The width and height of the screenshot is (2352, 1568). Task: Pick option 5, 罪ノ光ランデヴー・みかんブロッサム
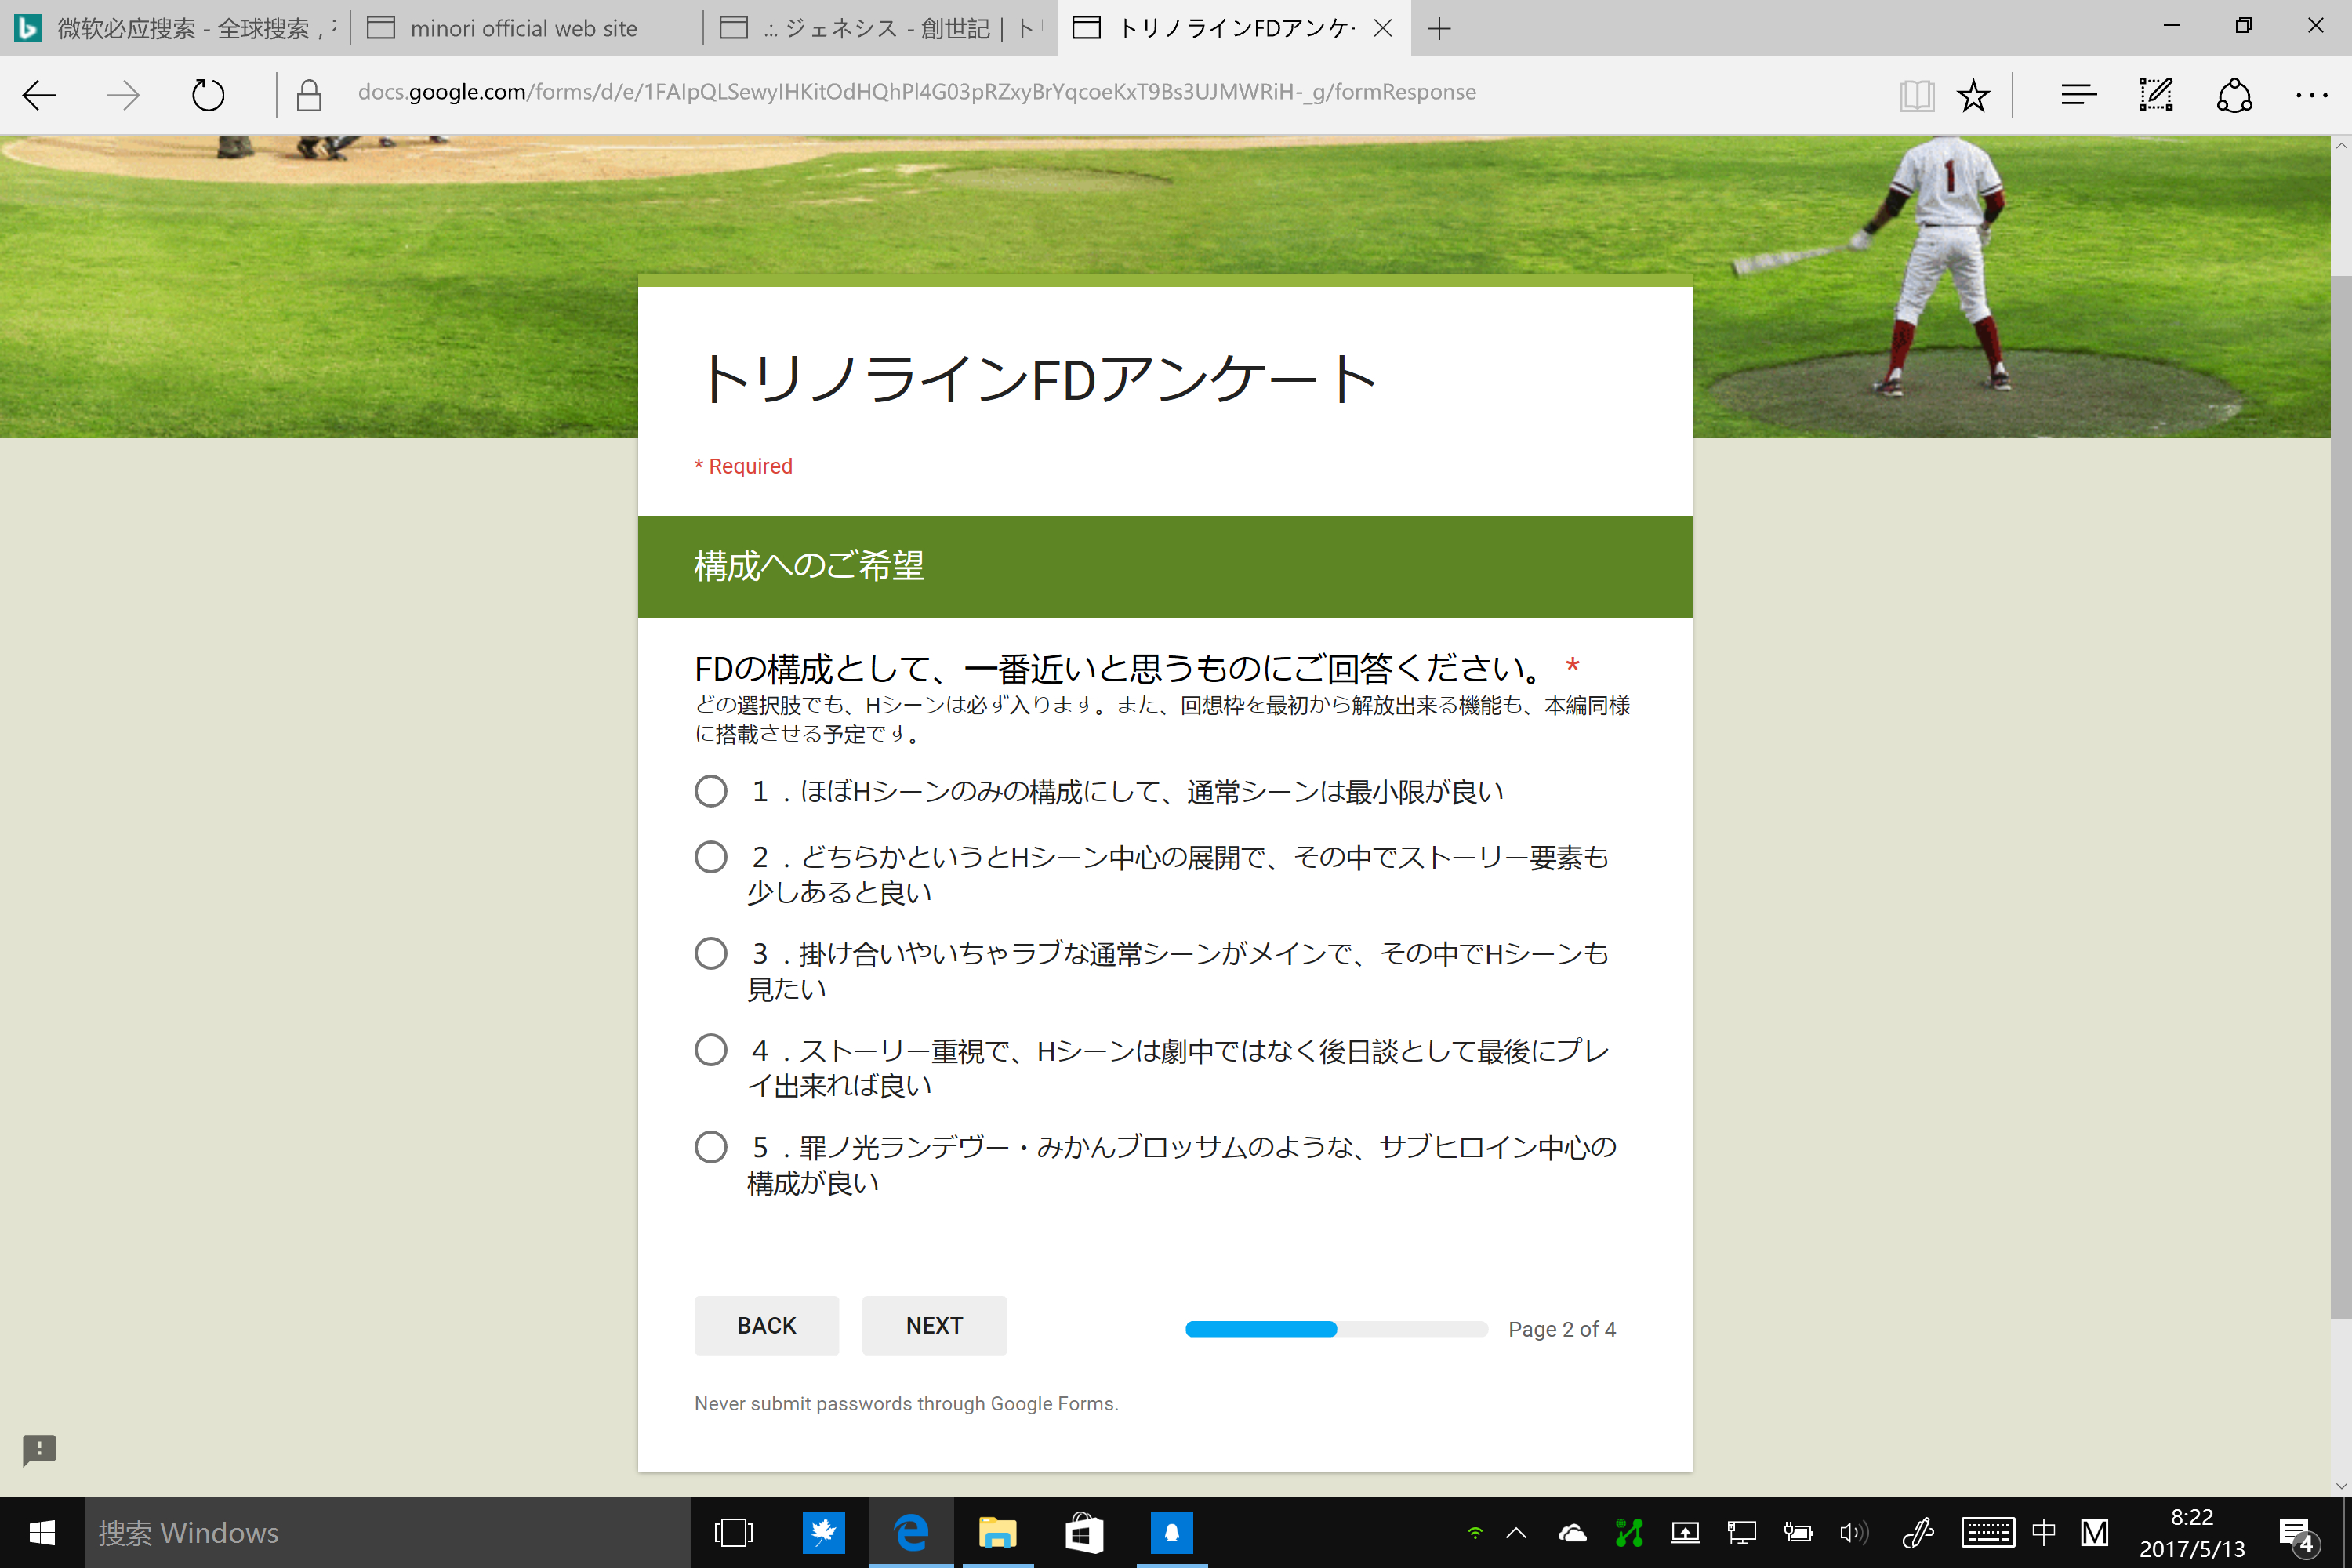711,1147
